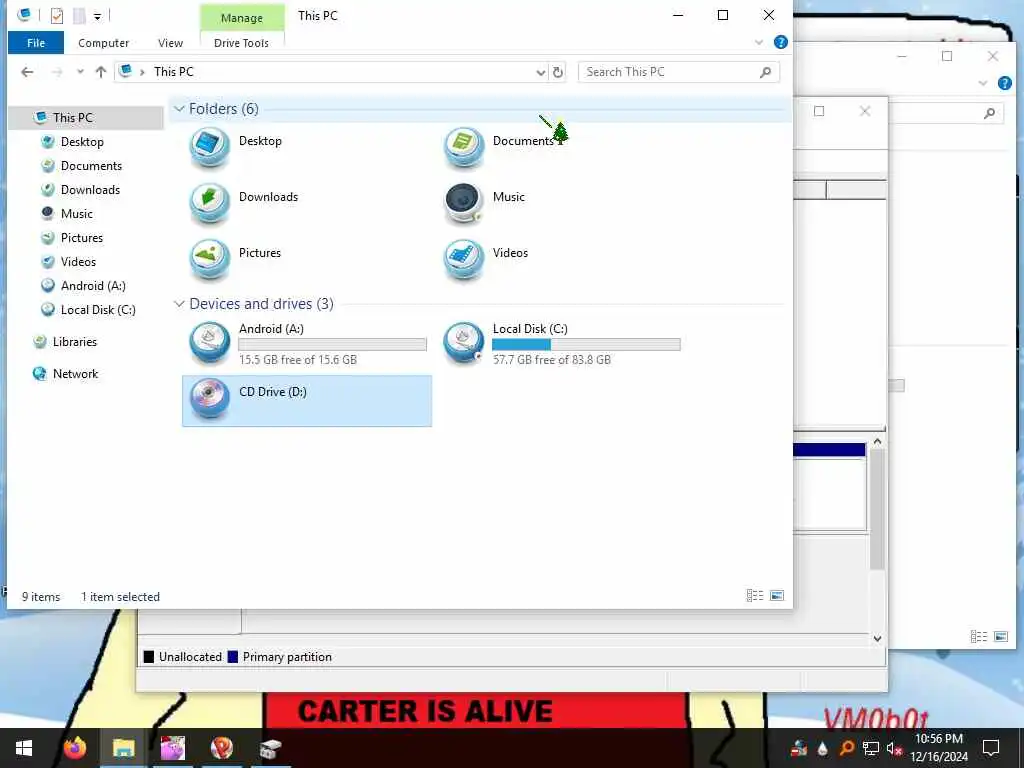Select Libraries in the navigation pane
The height and width of the screenshot is (768, 1024).
(x=74, y=342)
